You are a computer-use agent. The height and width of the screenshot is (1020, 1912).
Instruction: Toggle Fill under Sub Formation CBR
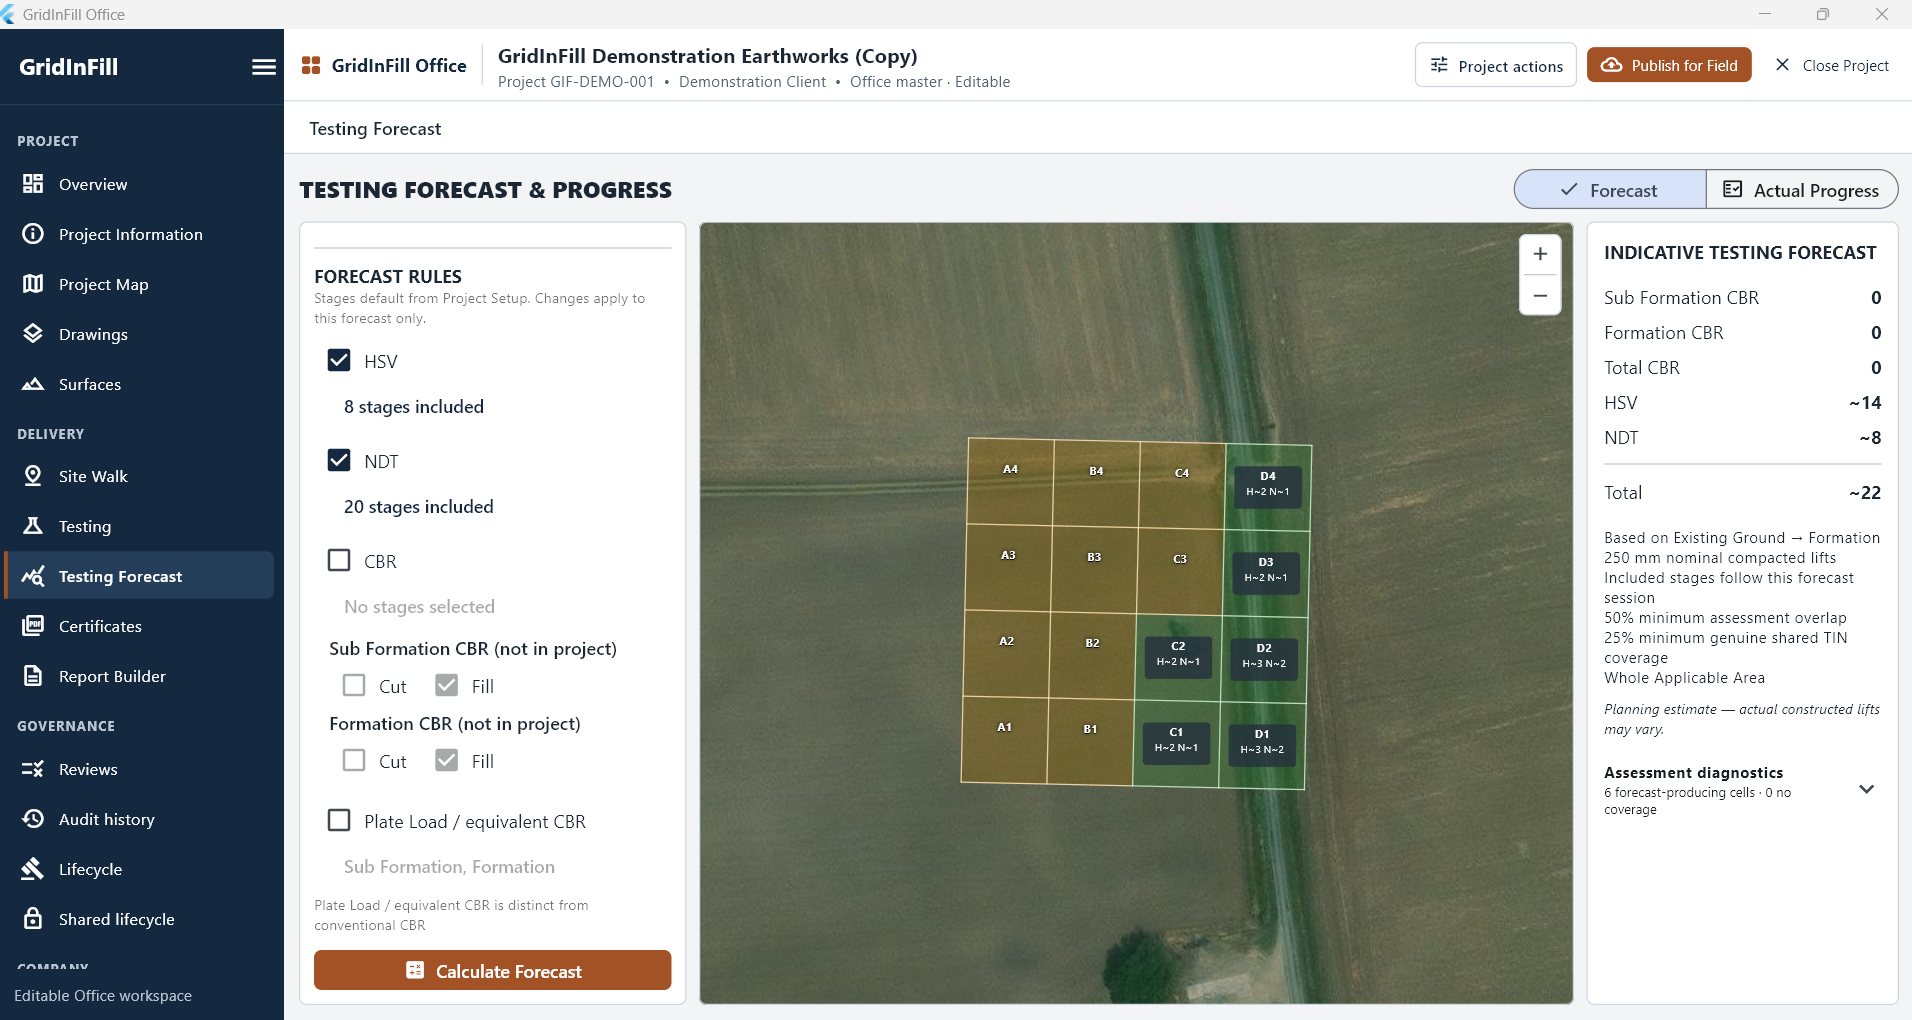click(447, 685)
